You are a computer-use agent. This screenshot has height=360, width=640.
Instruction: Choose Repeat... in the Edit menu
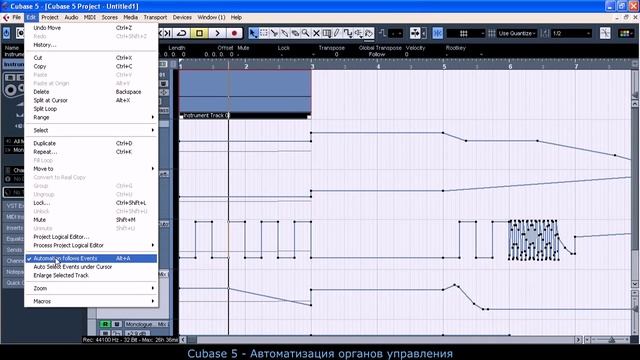(91, 152)
